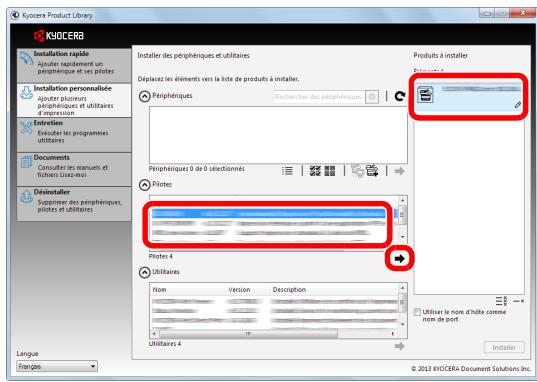This screenshot has width=537, height=382.
Task: Enable Utiliser le nom d'hôte comme nom de port
Action: (417, 312)
